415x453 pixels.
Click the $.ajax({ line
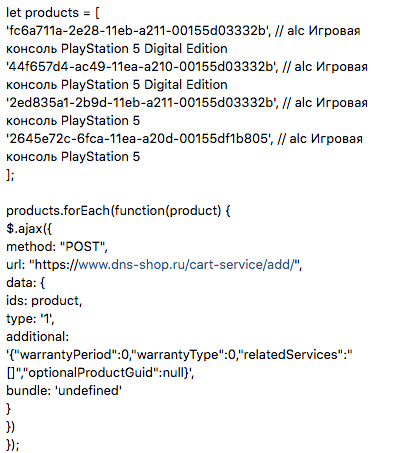29,229
